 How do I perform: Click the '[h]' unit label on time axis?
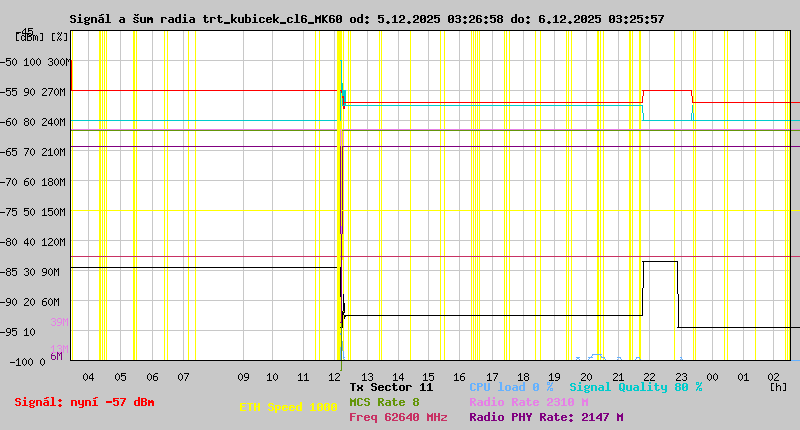point(778,386)
